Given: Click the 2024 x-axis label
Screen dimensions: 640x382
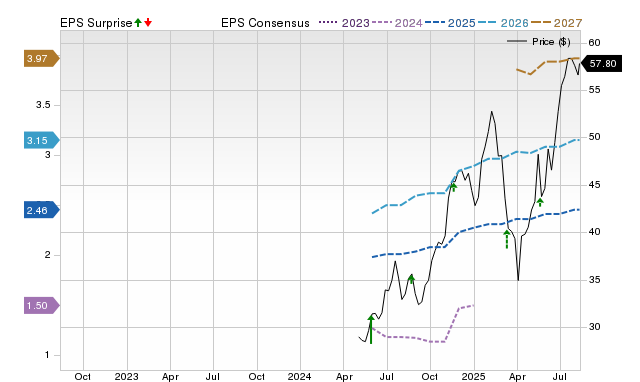Looking at the screenshot, I should (300, 376).
